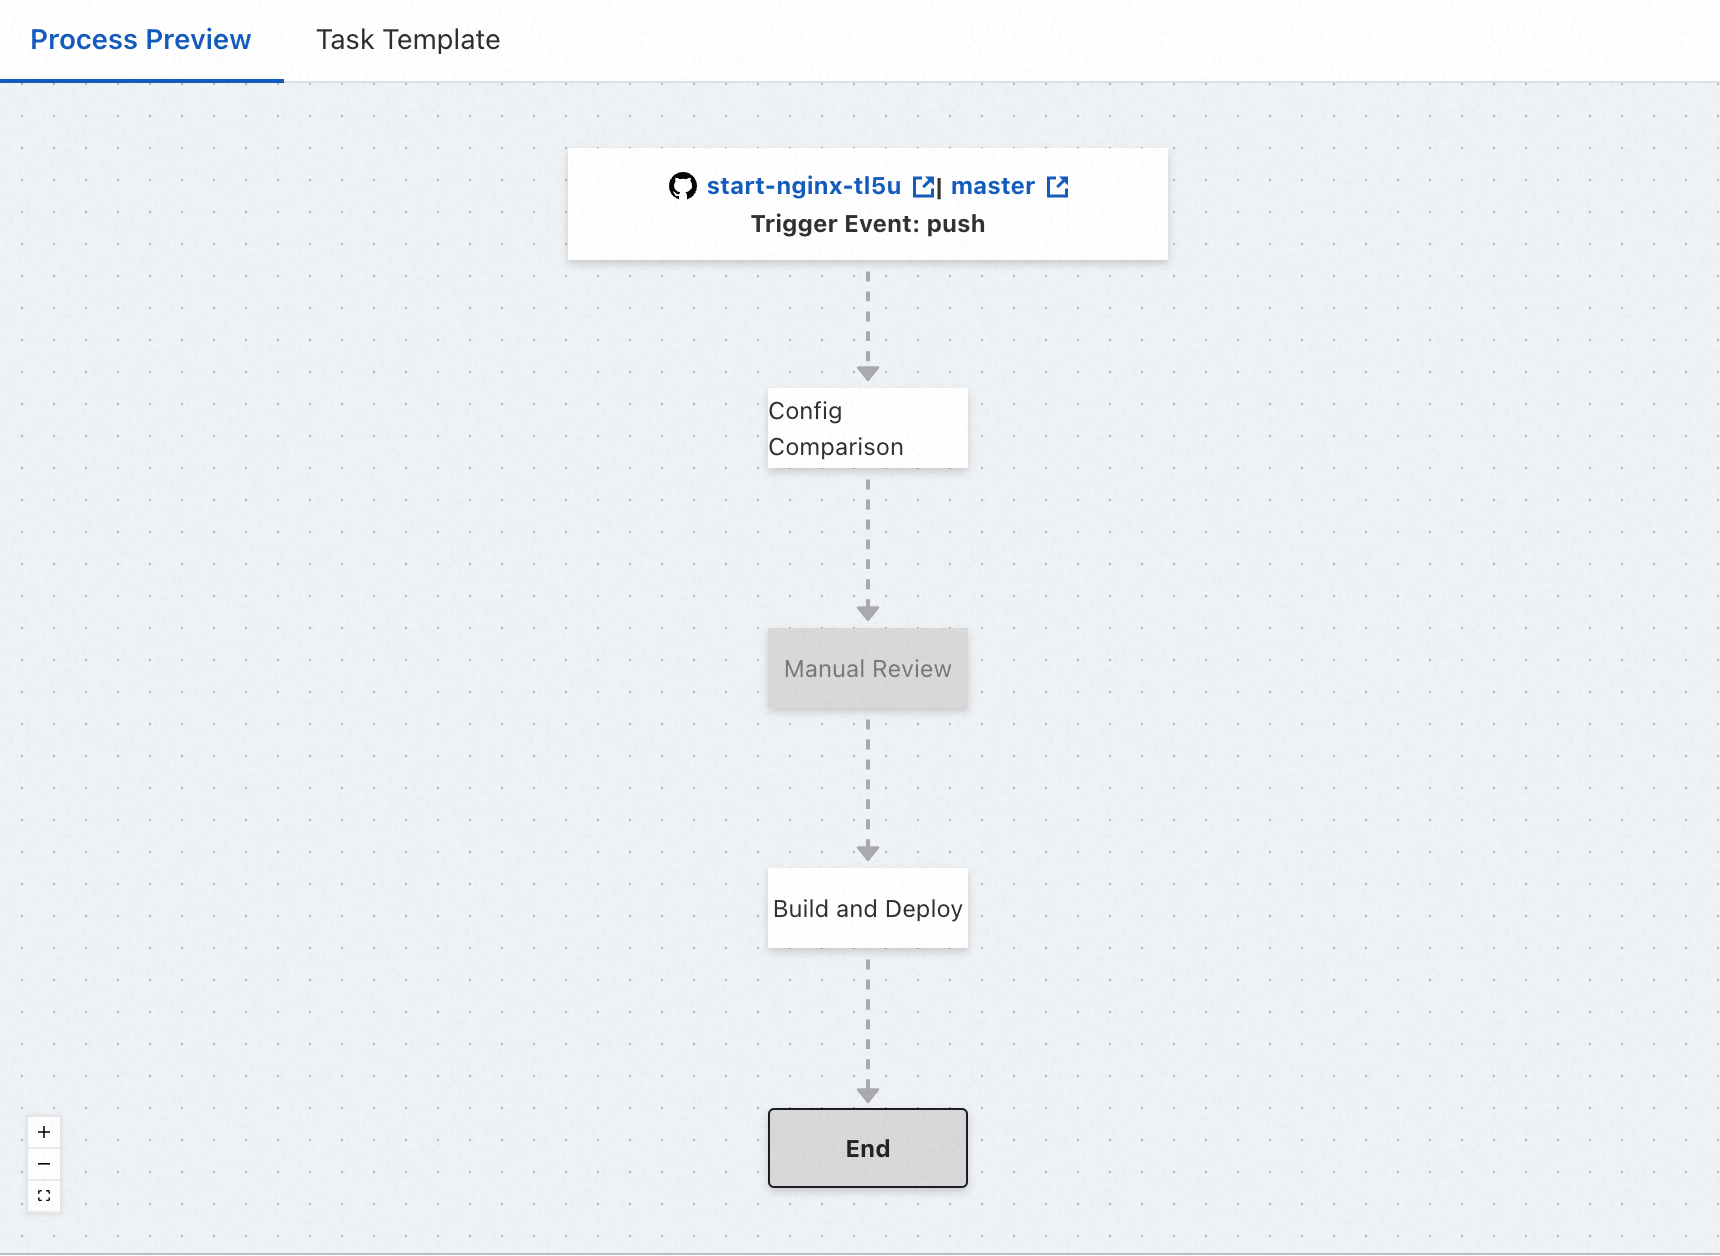Select the Config Comparison node

pos(867,428)
